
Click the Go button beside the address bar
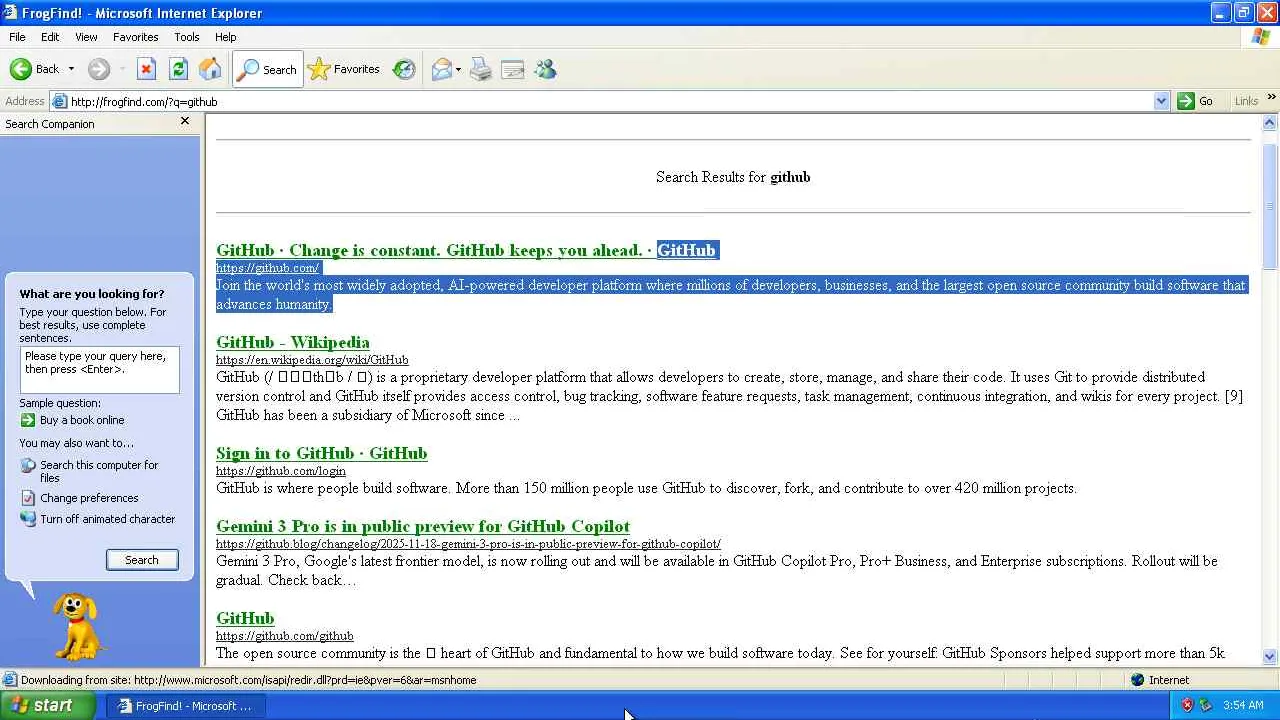tap(1196, 101)
